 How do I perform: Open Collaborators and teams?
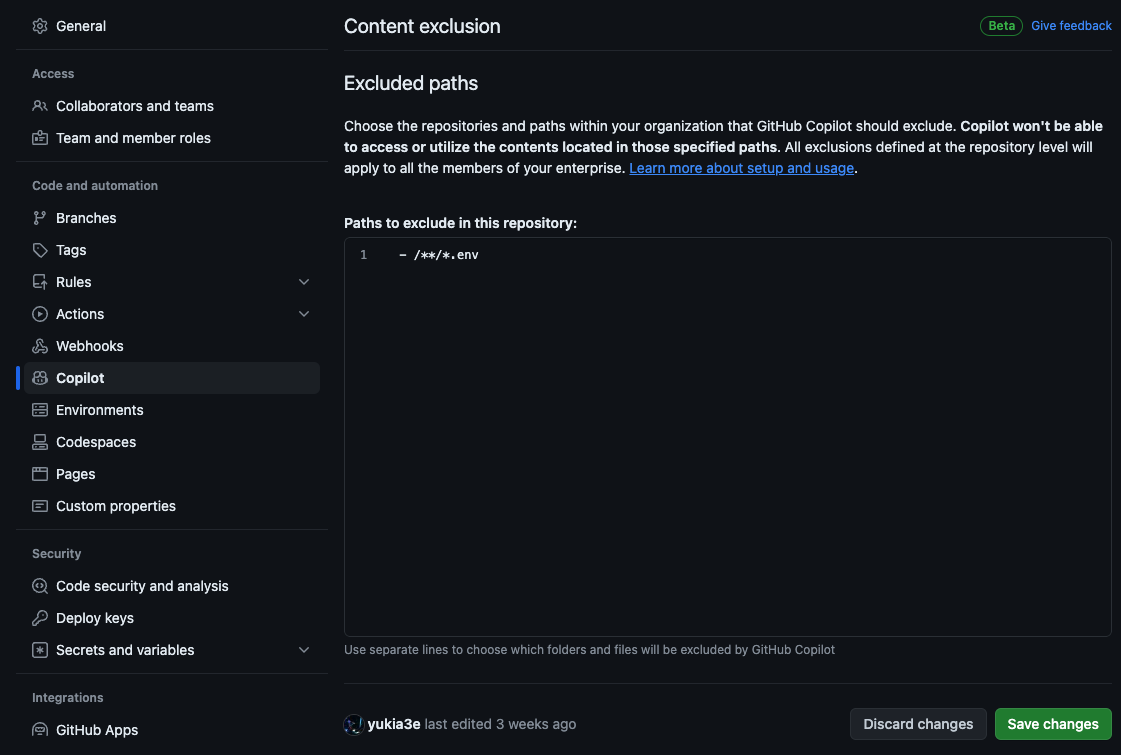click(x=133, y=106)
